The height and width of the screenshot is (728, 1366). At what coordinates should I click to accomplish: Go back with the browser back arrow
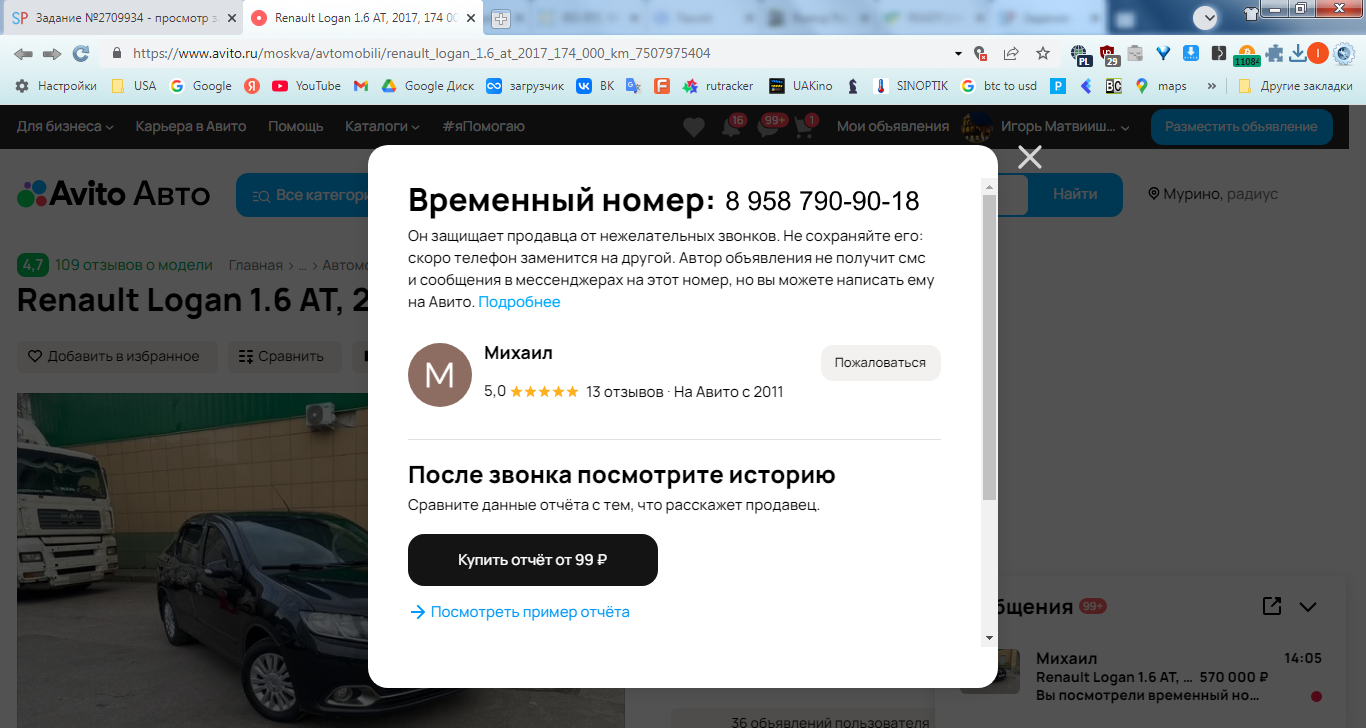23,53
